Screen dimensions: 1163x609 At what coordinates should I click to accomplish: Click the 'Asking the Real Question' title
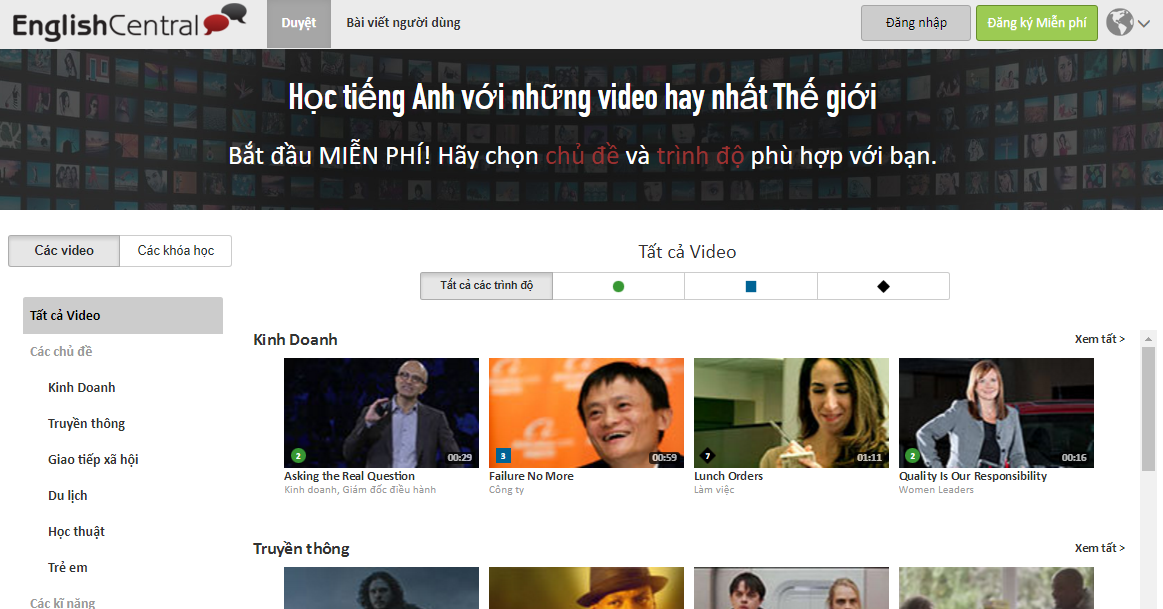(x=349, y=476)
